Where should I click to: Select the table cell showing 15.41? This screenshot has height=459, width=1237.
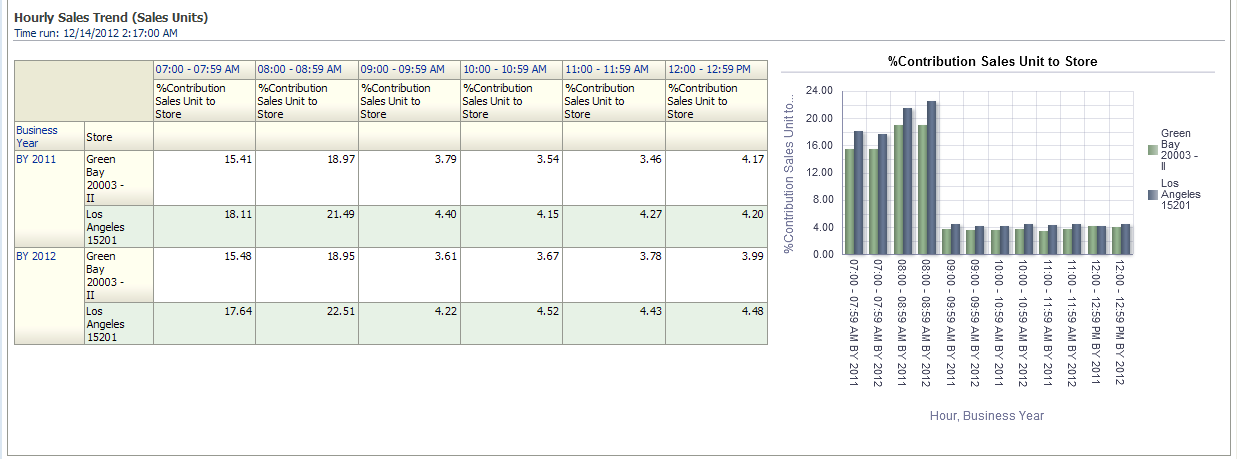204,159
